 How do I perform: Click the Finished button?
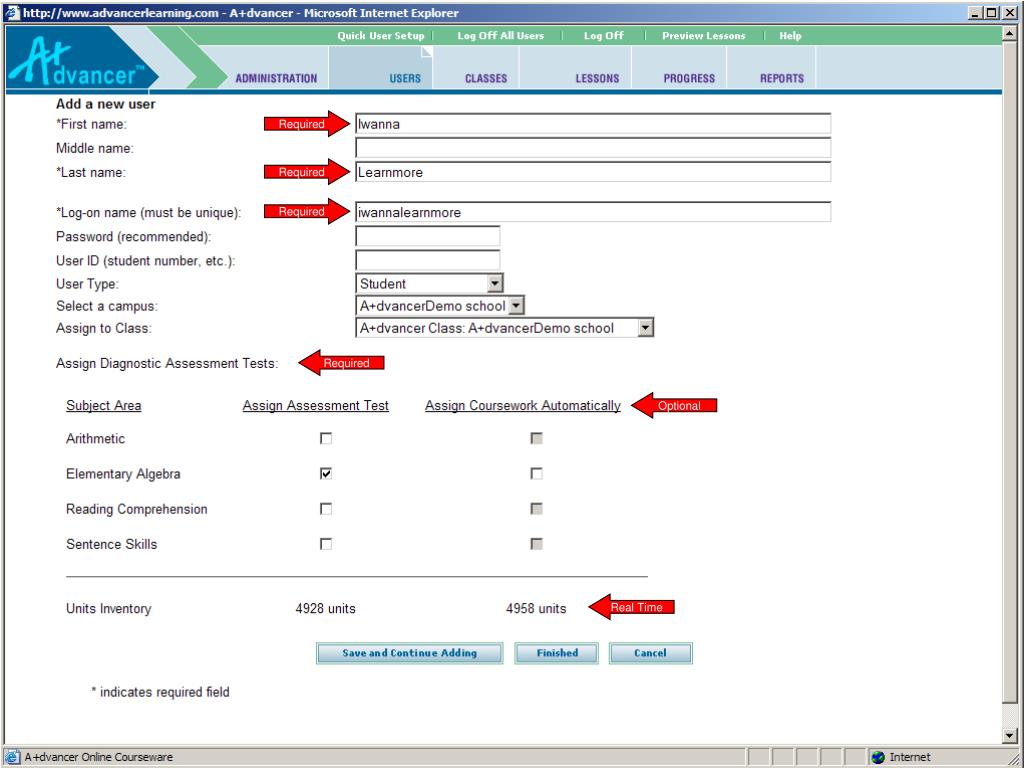pos(556,653)
